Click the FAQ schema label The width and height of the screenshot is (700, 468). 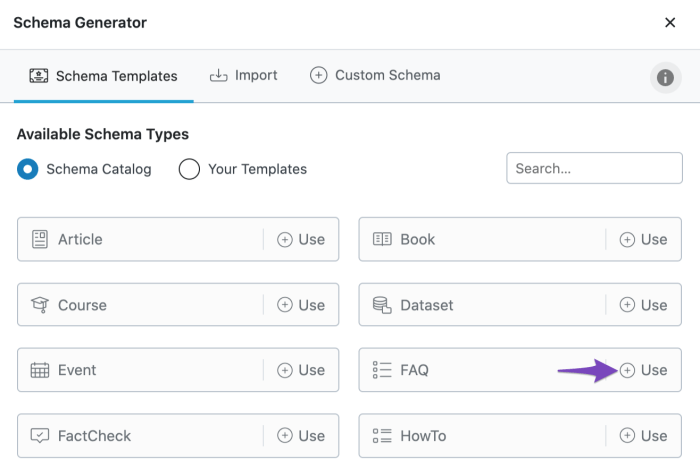coord(415,370)
